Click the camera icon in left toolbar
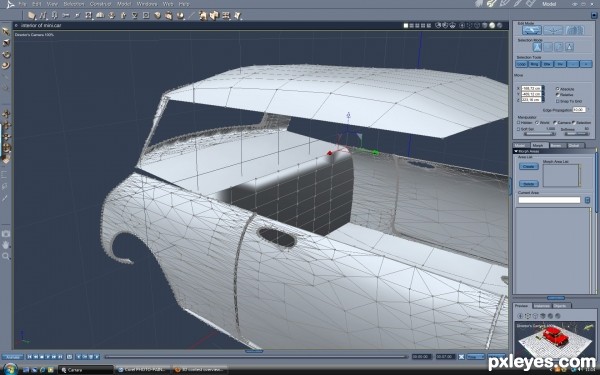 [x=6, y=233]
